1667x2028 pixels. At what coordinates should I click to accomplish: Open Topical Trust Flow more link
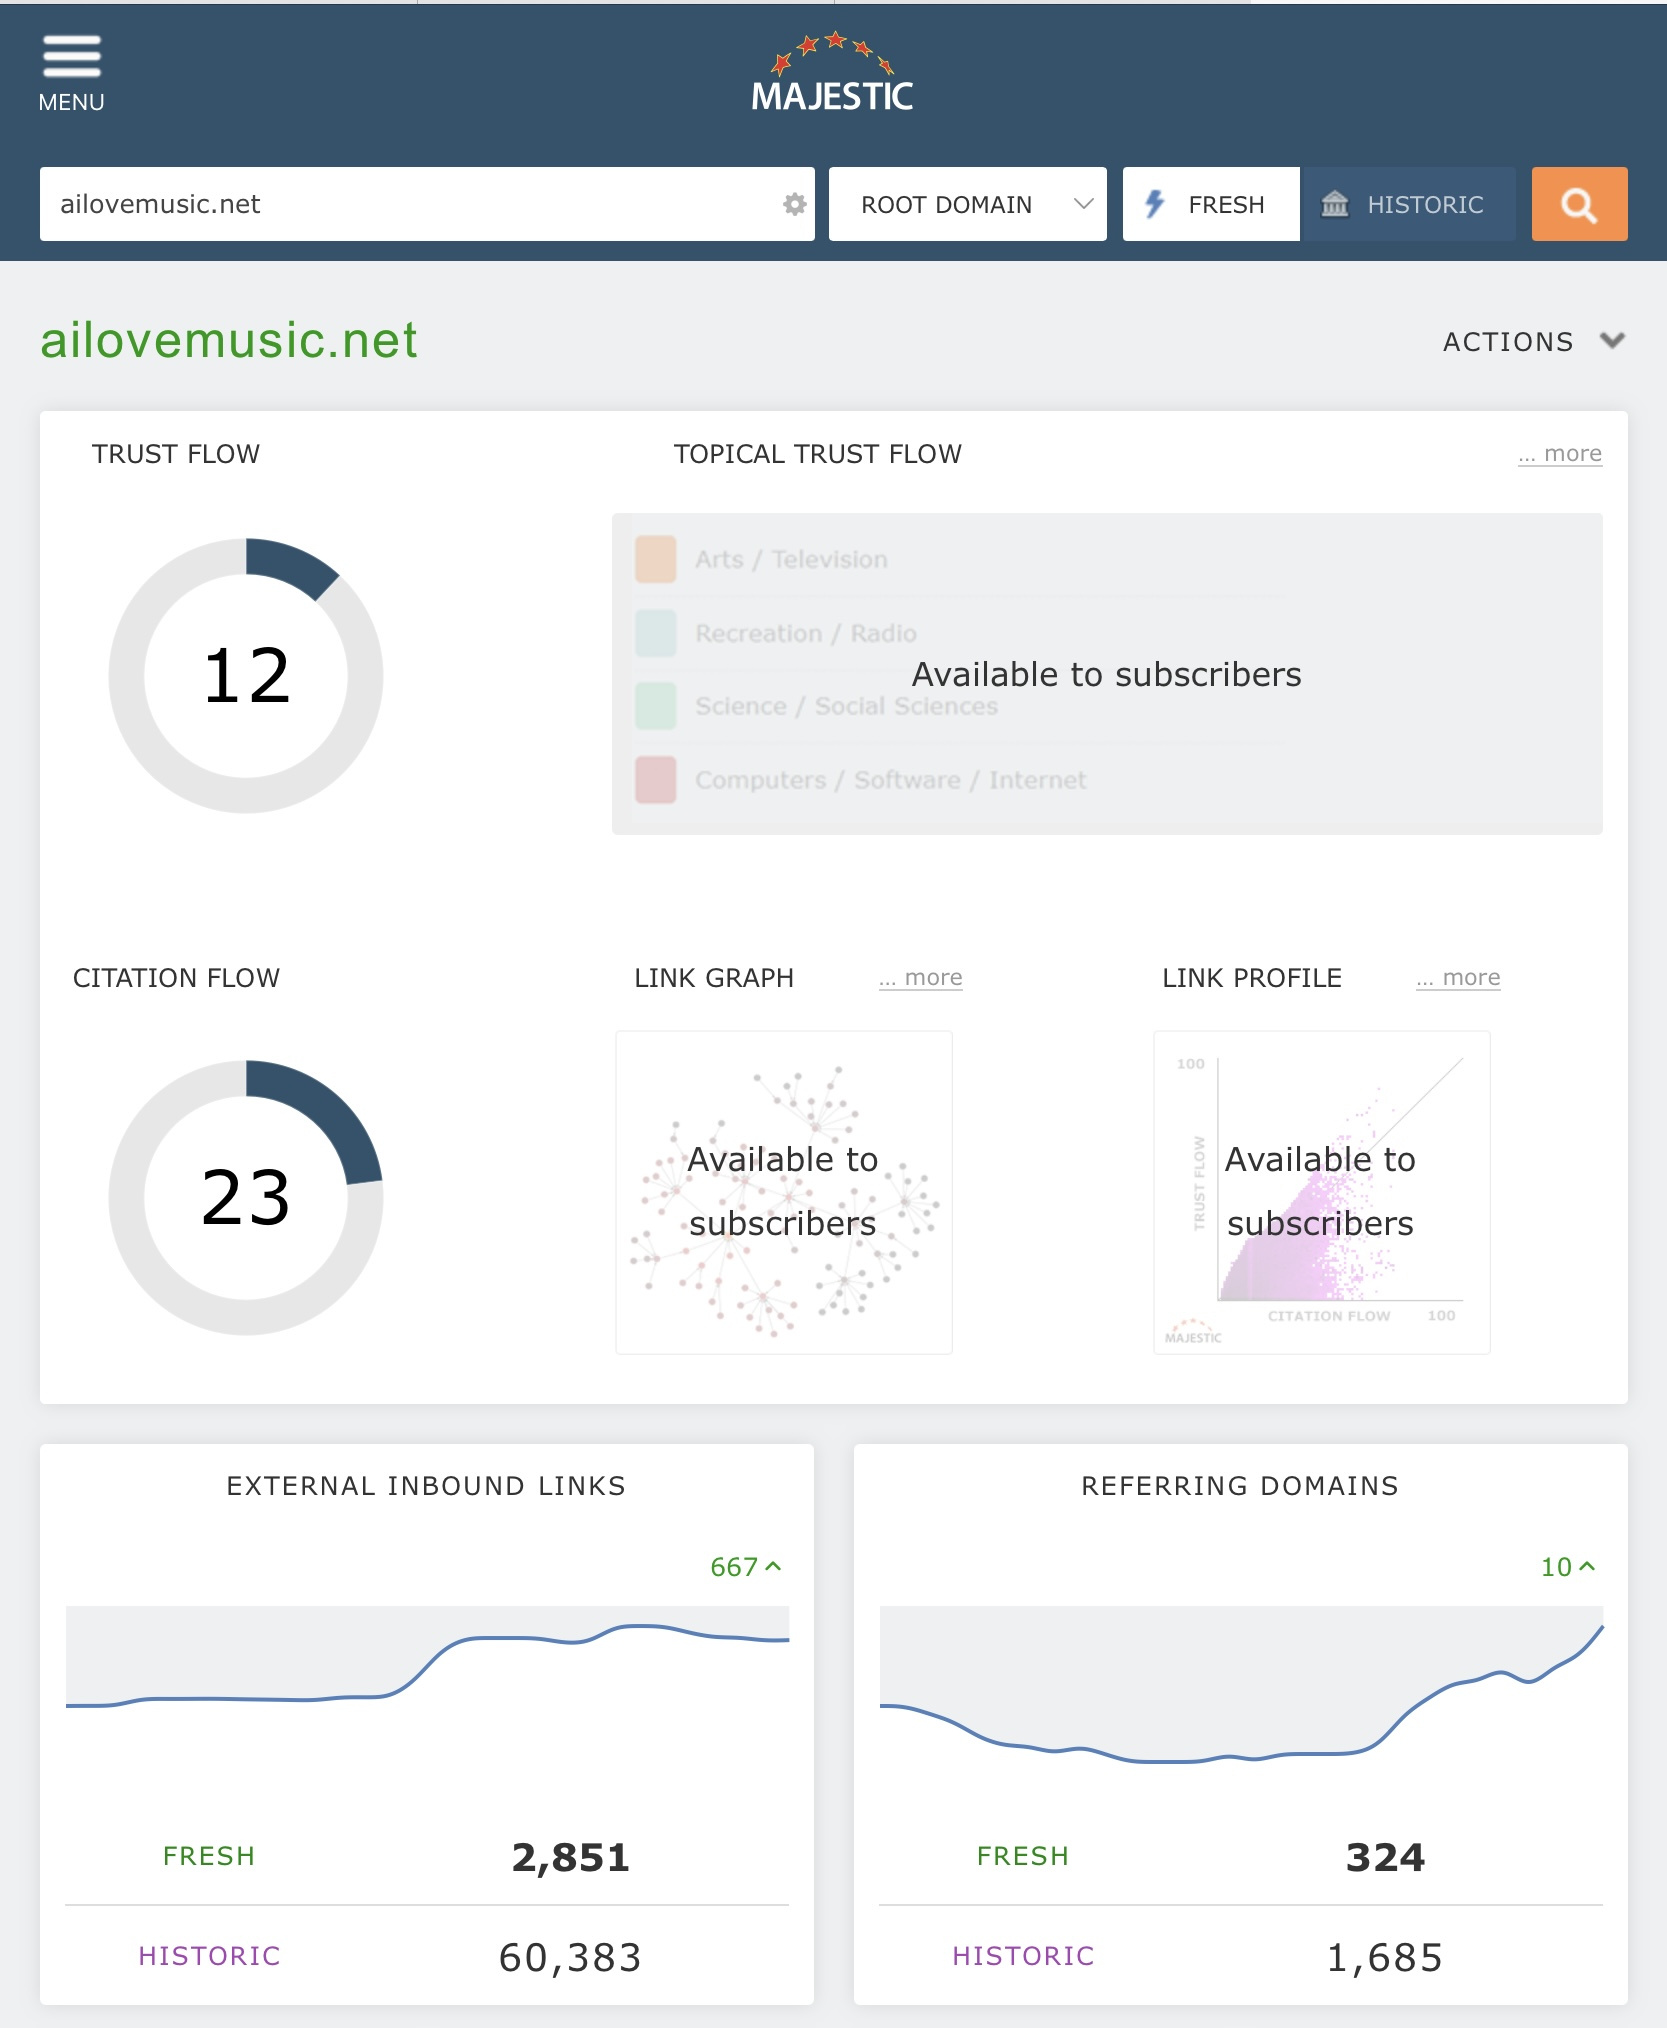tap(1560, 454)
